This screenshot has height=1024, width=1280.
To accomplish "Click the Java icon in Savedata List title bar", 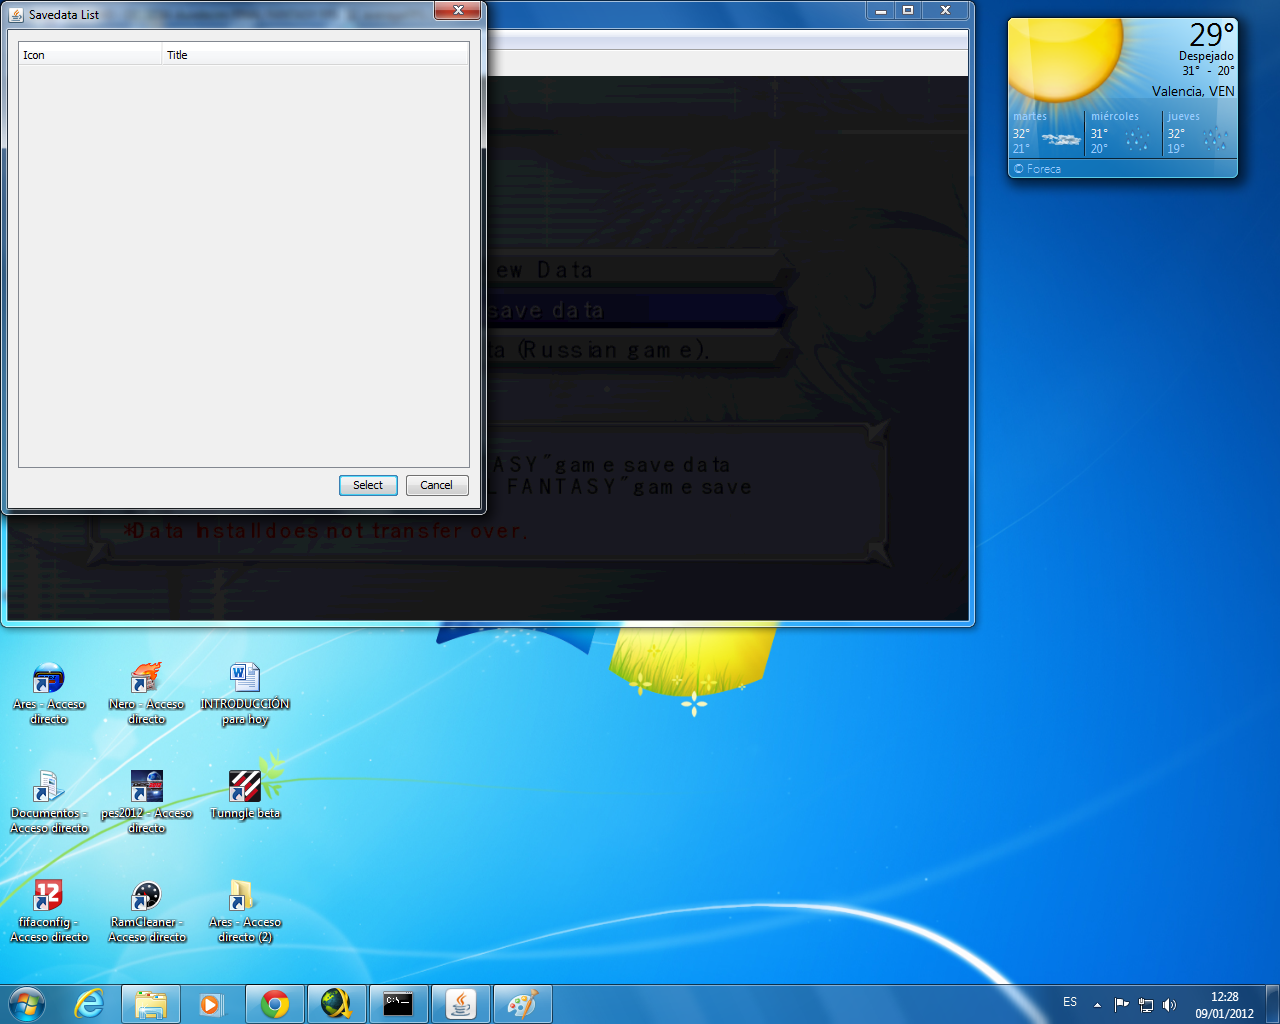I will tap(16, 15).
